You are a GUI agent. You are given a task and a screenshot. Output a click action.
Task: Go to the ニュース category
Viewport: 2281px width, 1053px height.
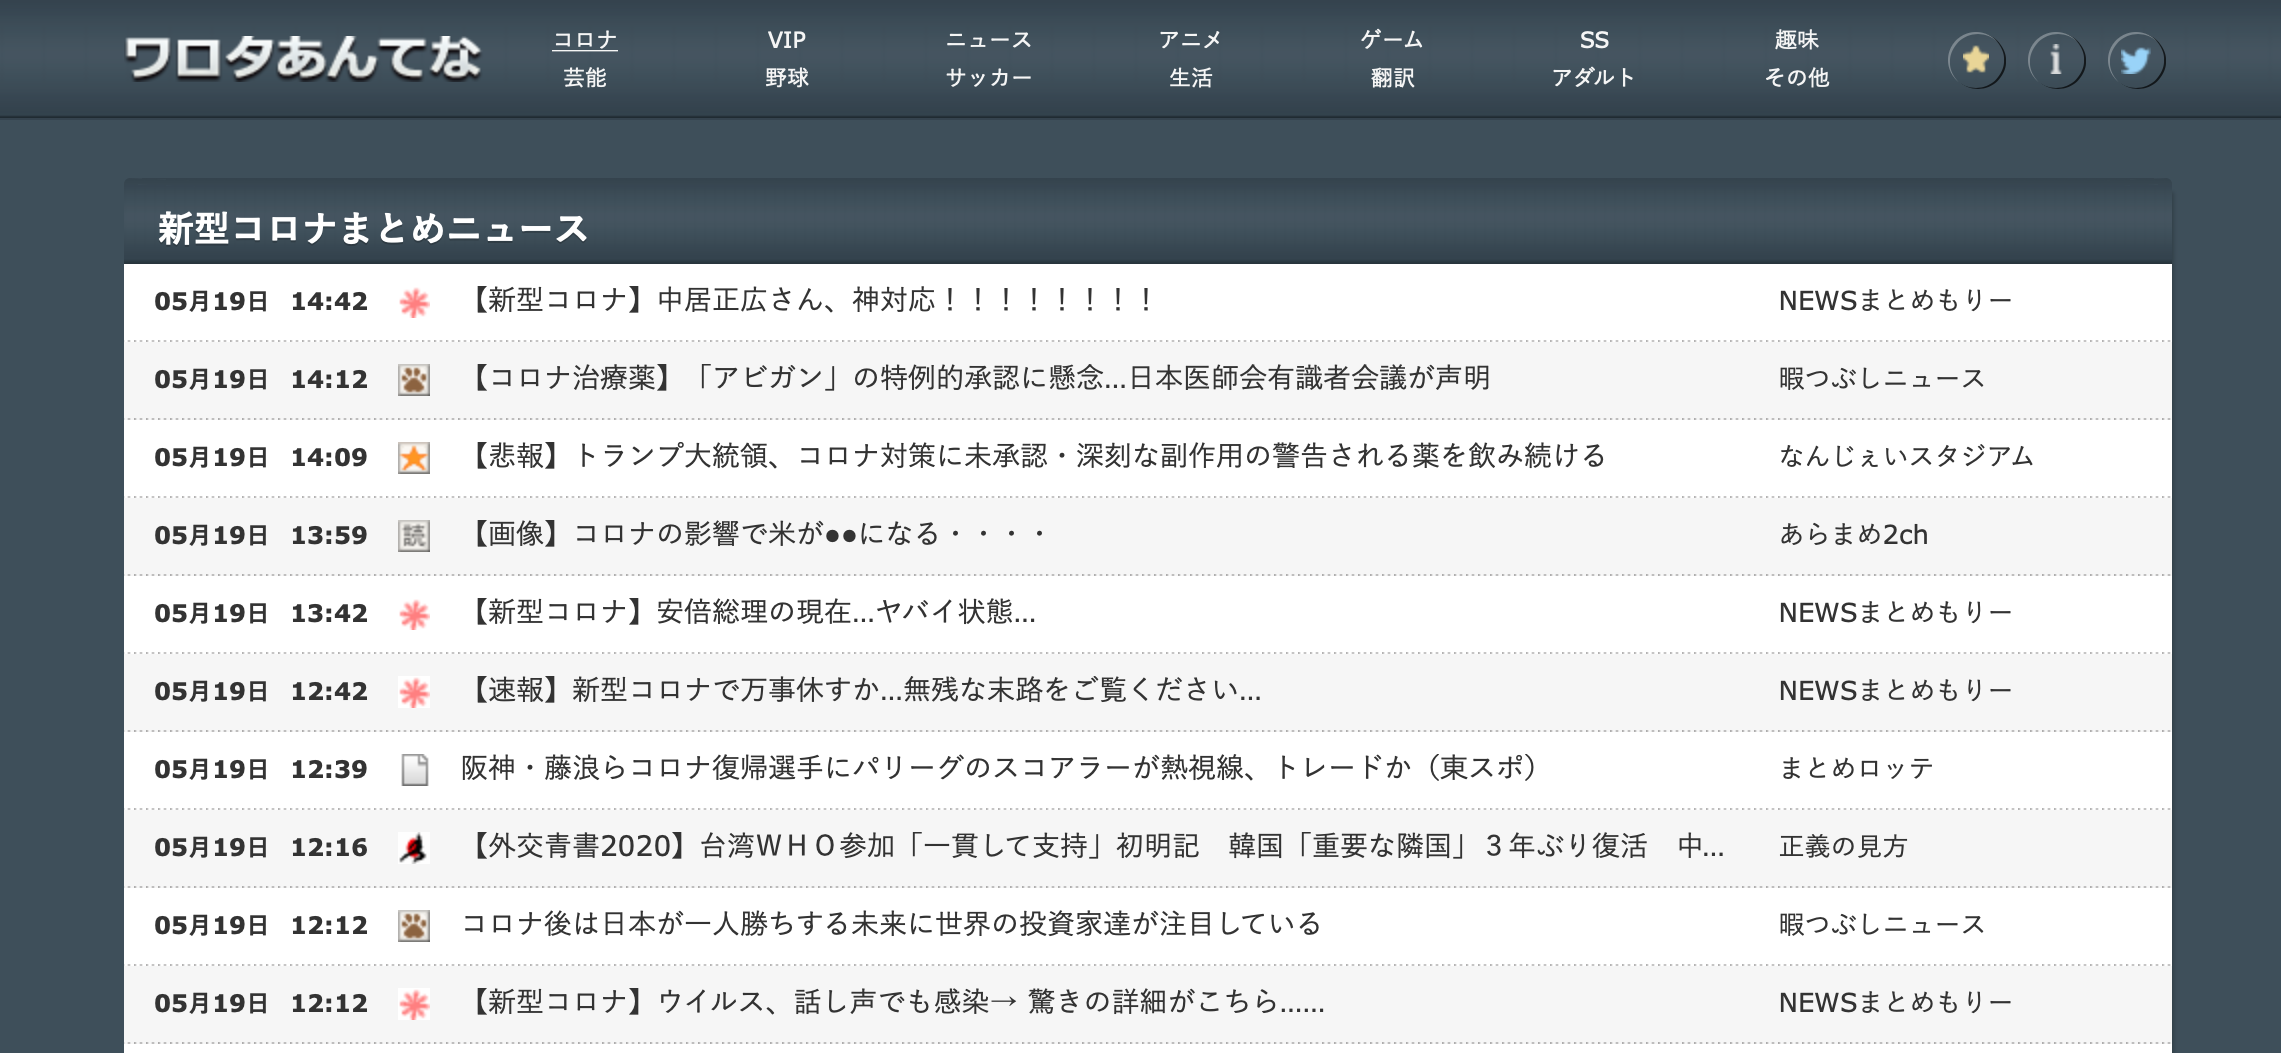click(989, 40)
